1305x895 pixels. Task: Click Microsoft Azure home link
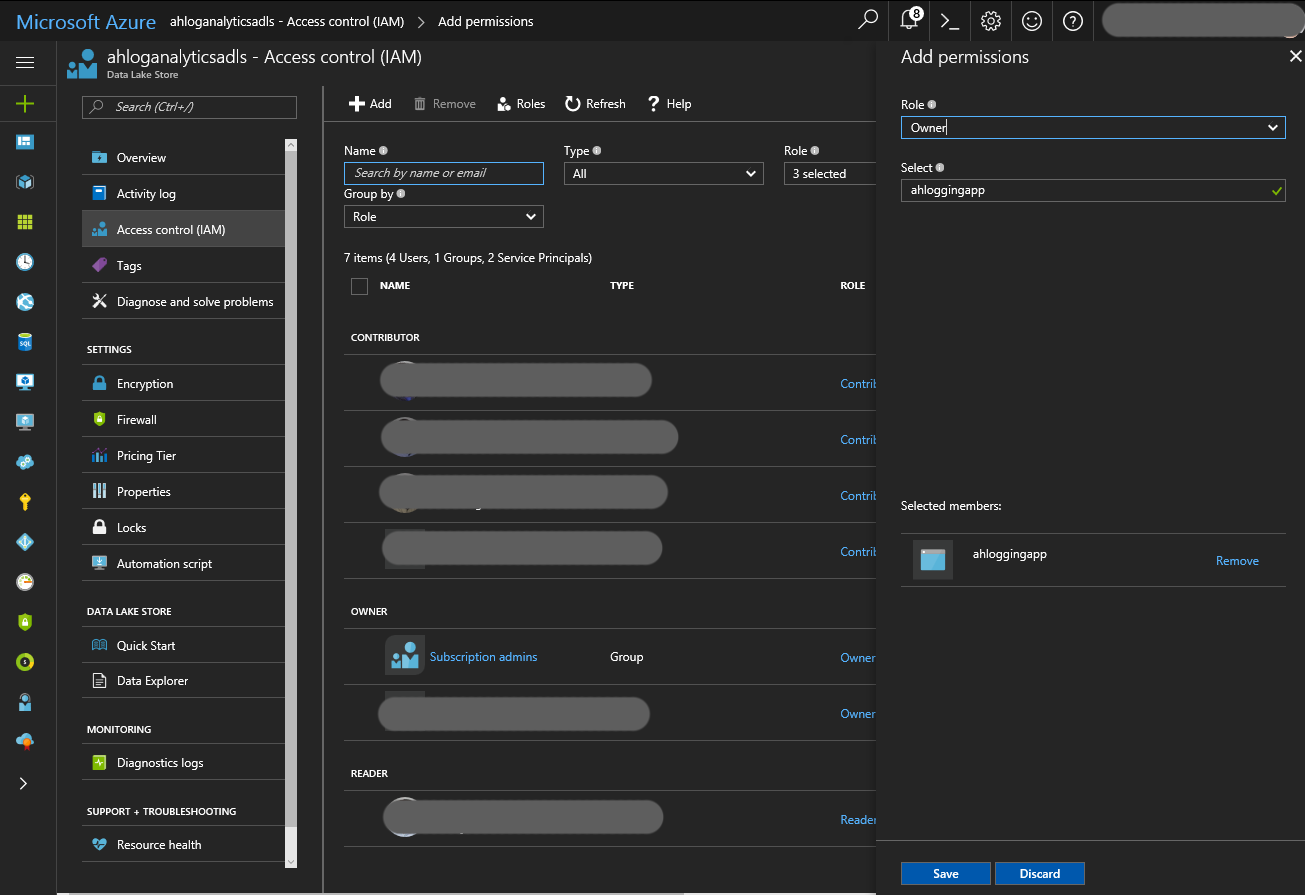[86, 21]
